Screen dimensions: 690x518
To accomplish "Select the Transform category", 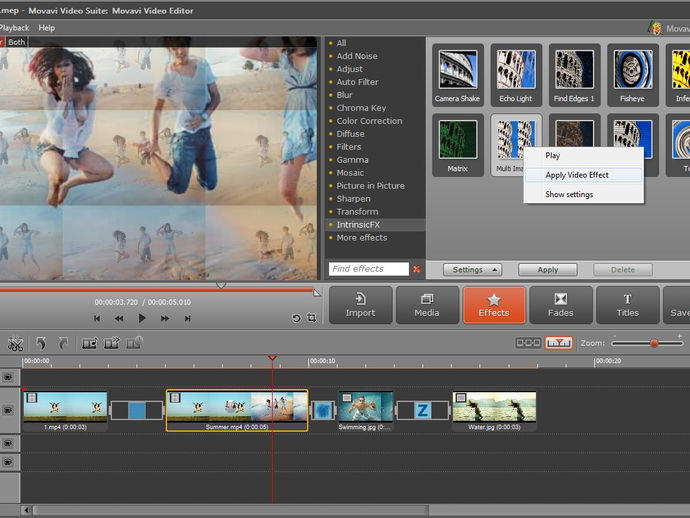I will [x=357, y=212].
